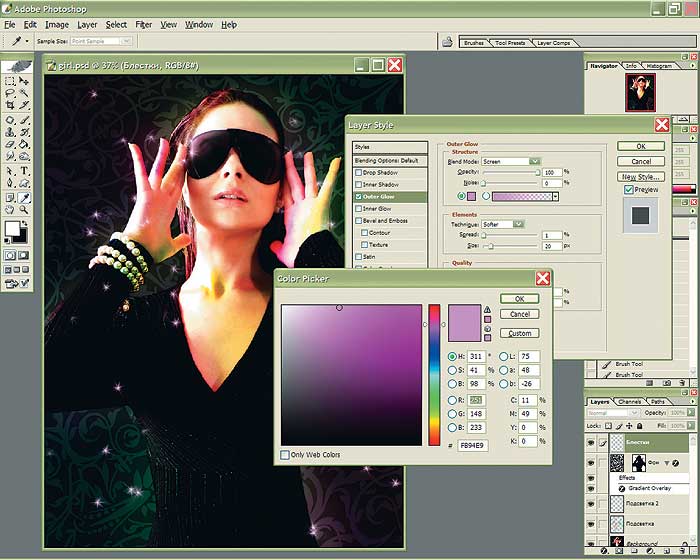The width and height of the screenshot is (700, 560).
Task: Select the Type tool
Action: click(24, 171)
